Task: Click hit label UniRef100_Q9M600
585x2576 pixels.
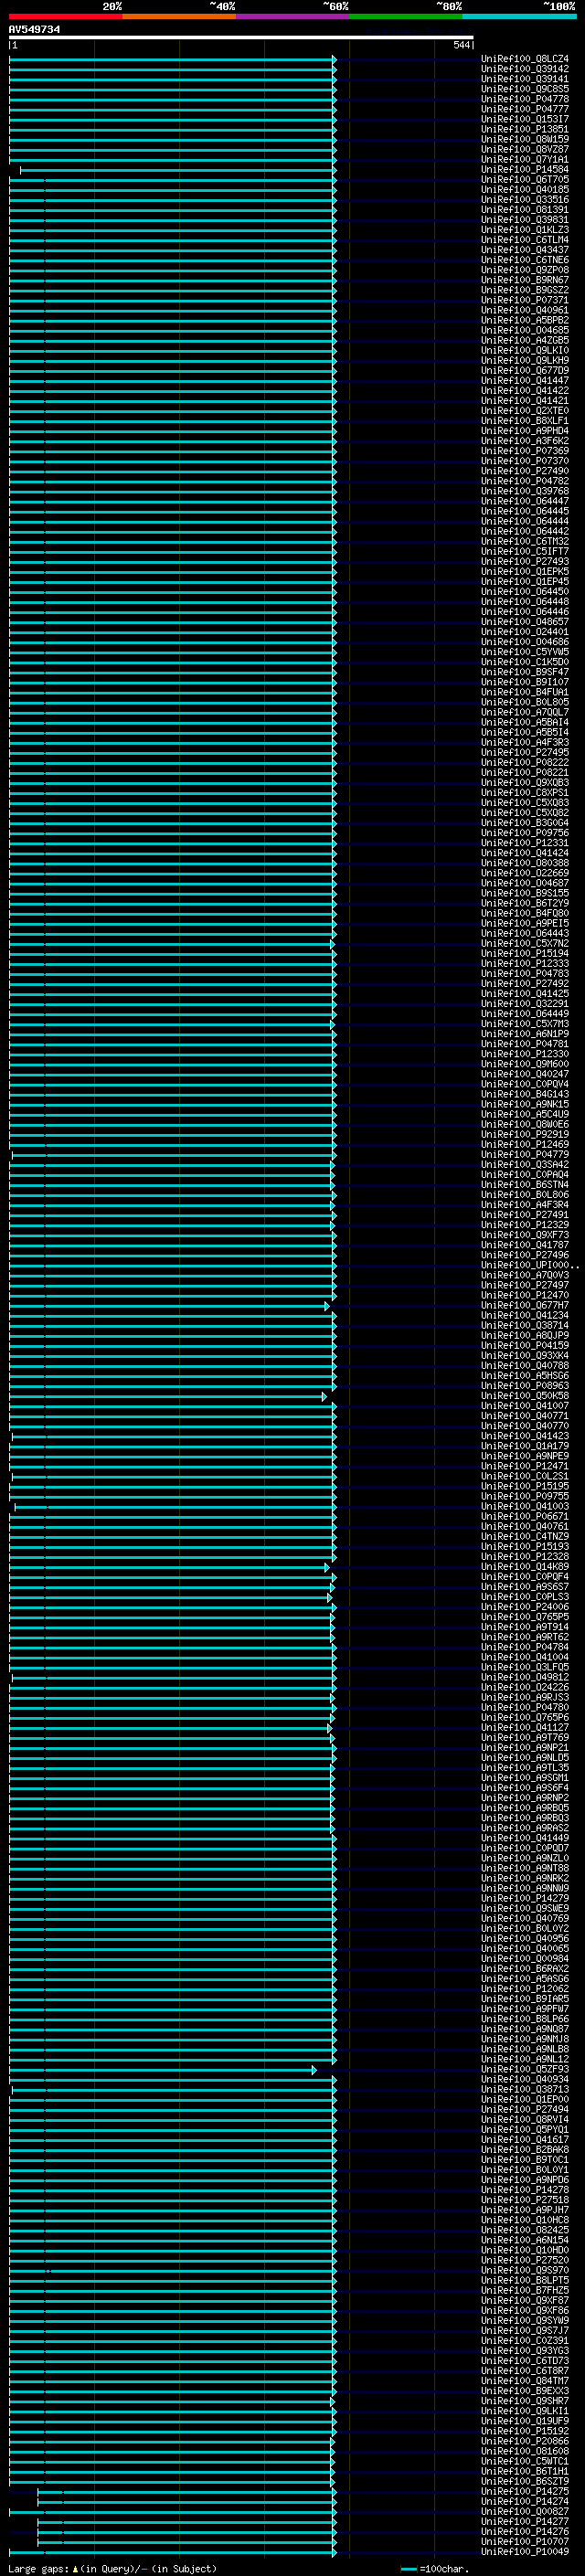Action: point(525,1064)
